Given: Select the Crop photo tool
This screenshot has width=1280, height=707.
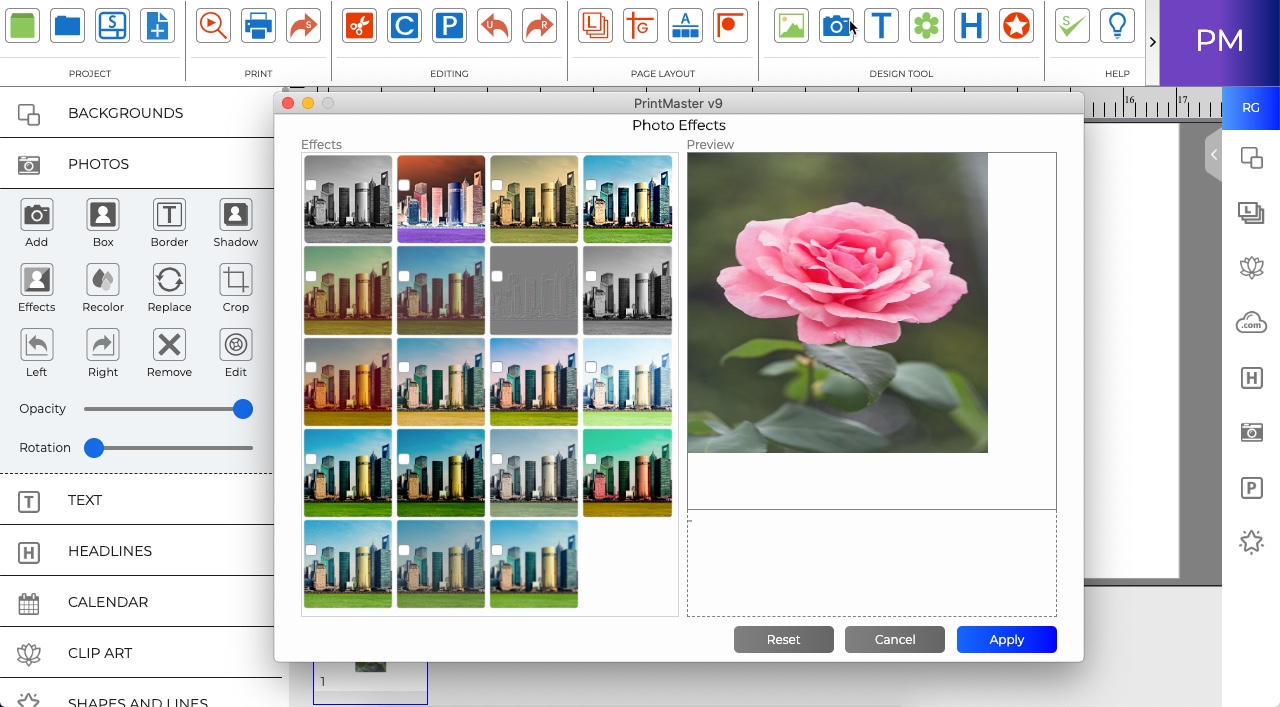Looking at the screenshot, I should [x=235, y=288].
